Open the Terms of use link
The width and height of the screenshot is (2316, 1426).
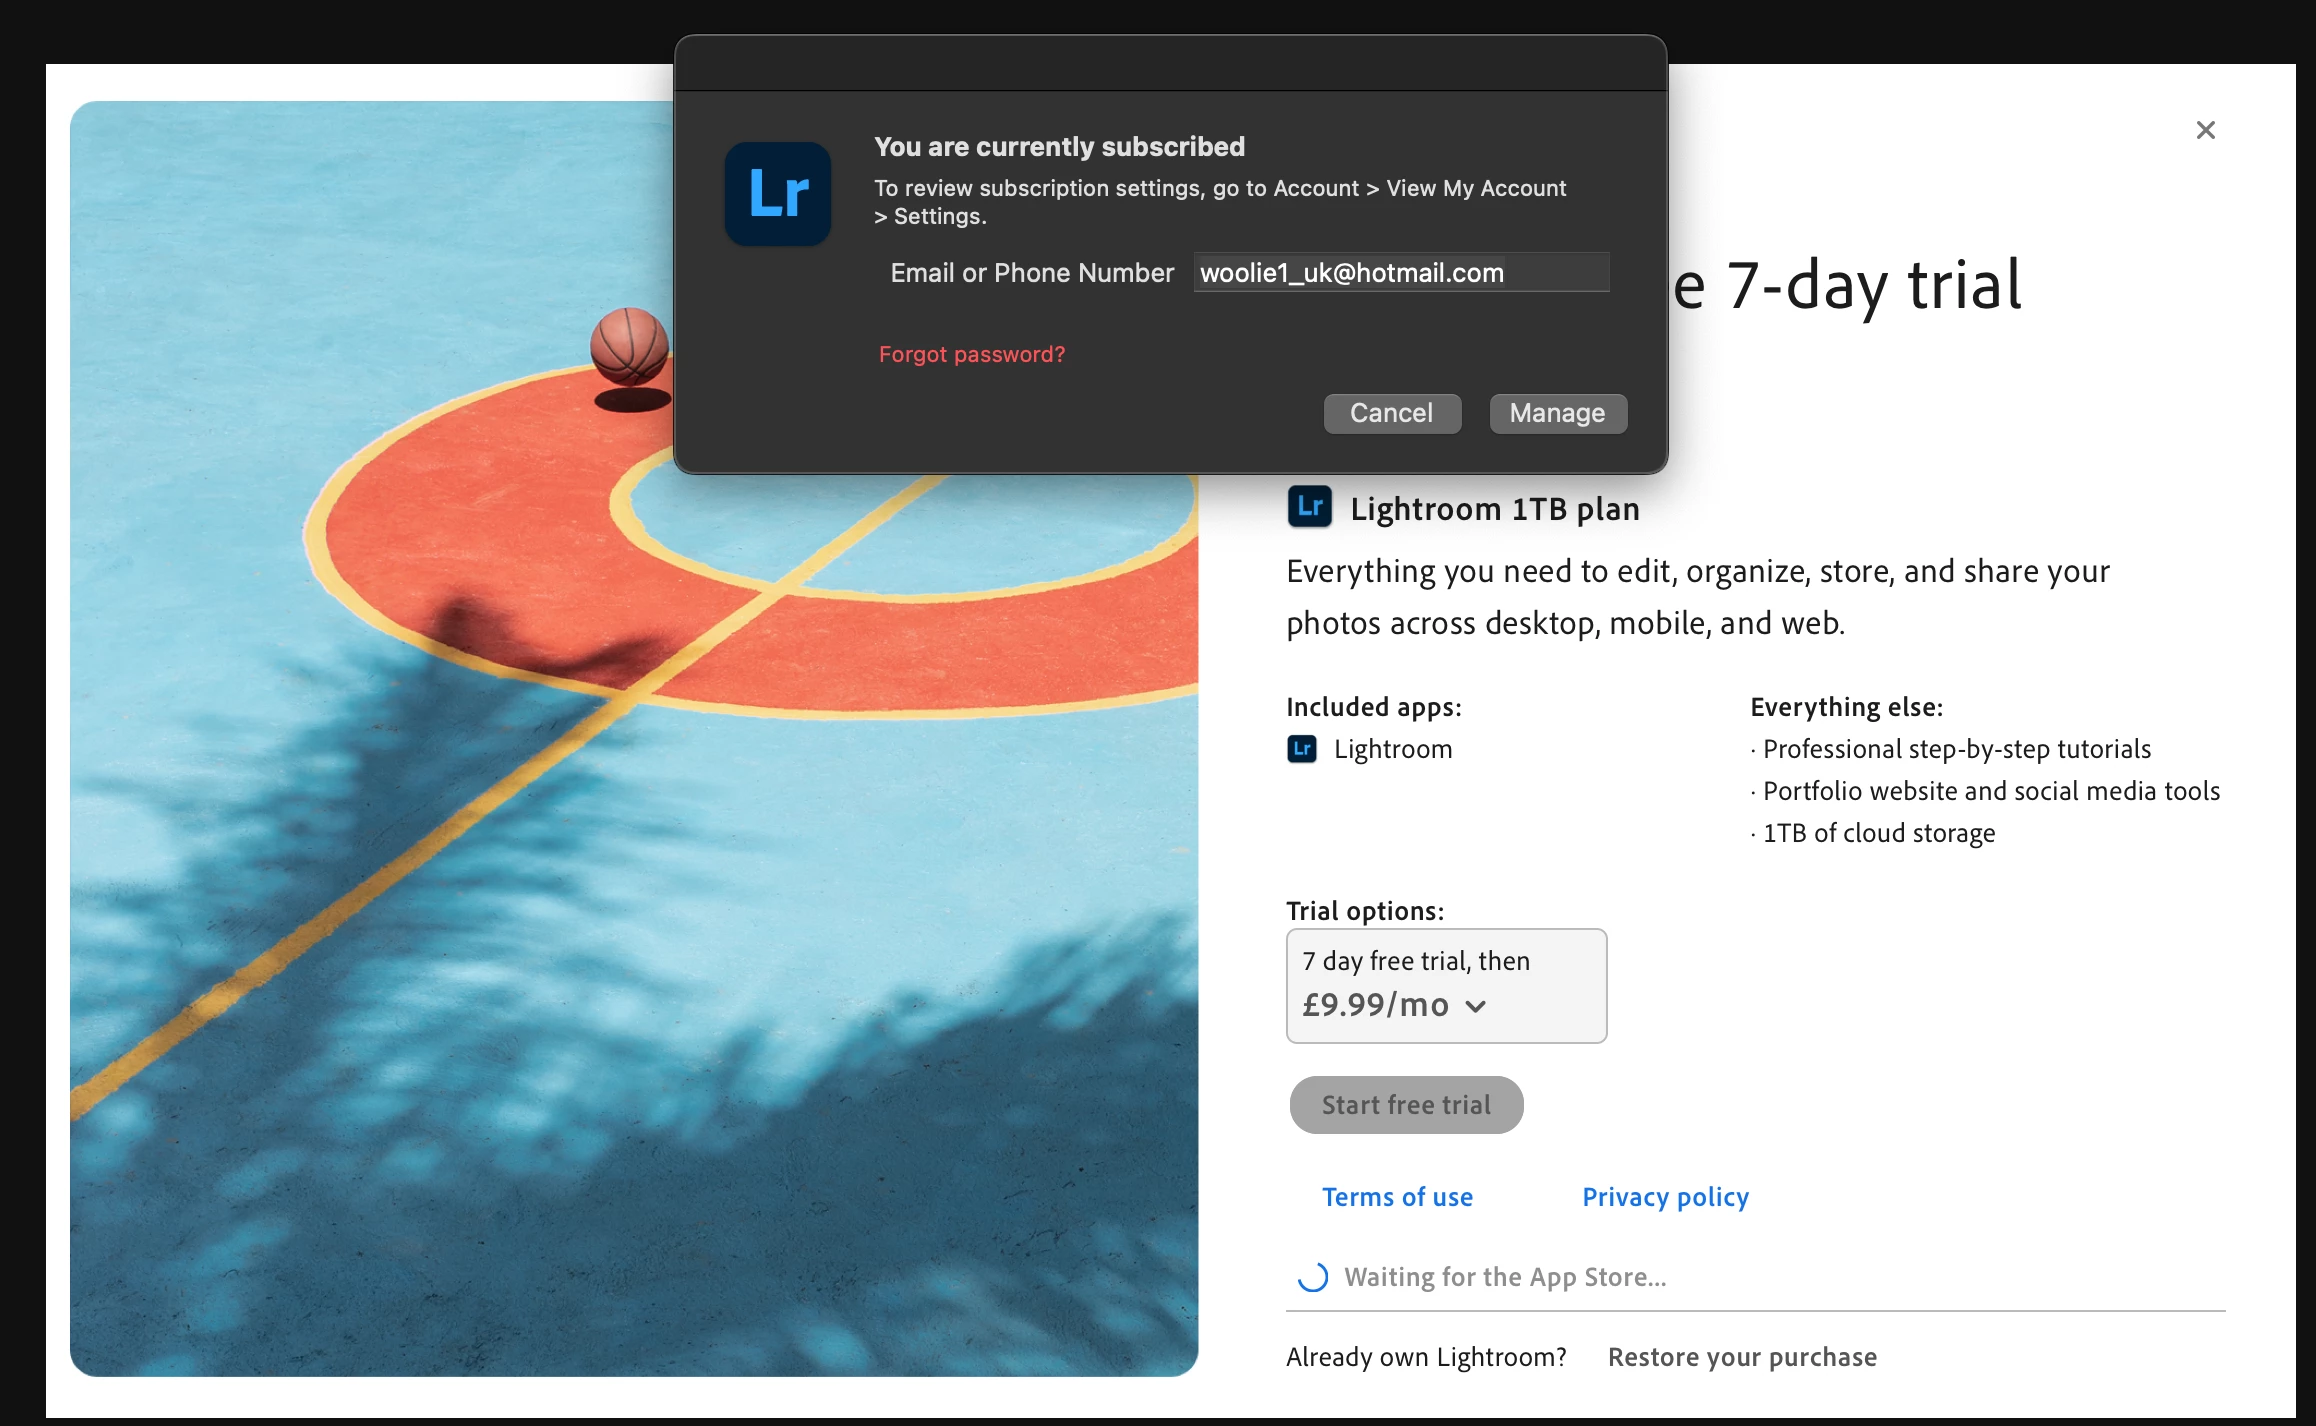pos(1396,1197)
